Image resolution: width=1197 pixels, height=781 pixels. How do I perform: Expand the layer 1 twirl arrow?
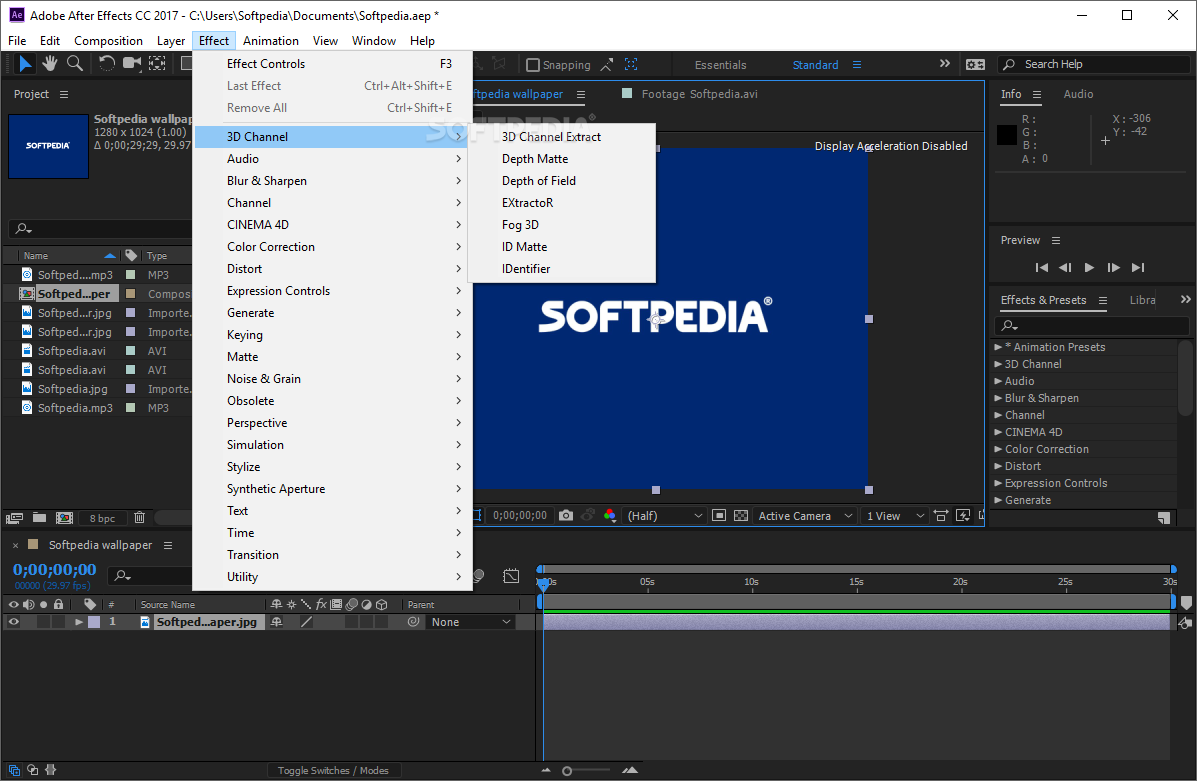[78, 622]
